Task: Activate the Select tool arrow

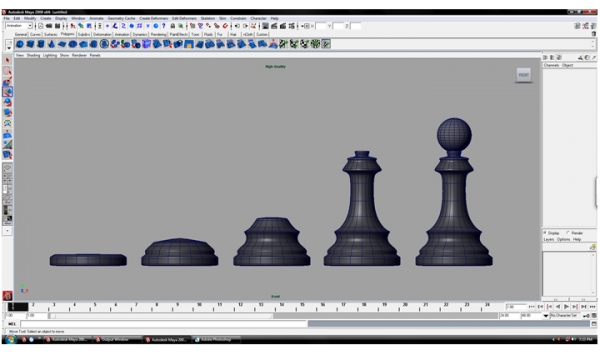Action: click(x=7, y=60)
